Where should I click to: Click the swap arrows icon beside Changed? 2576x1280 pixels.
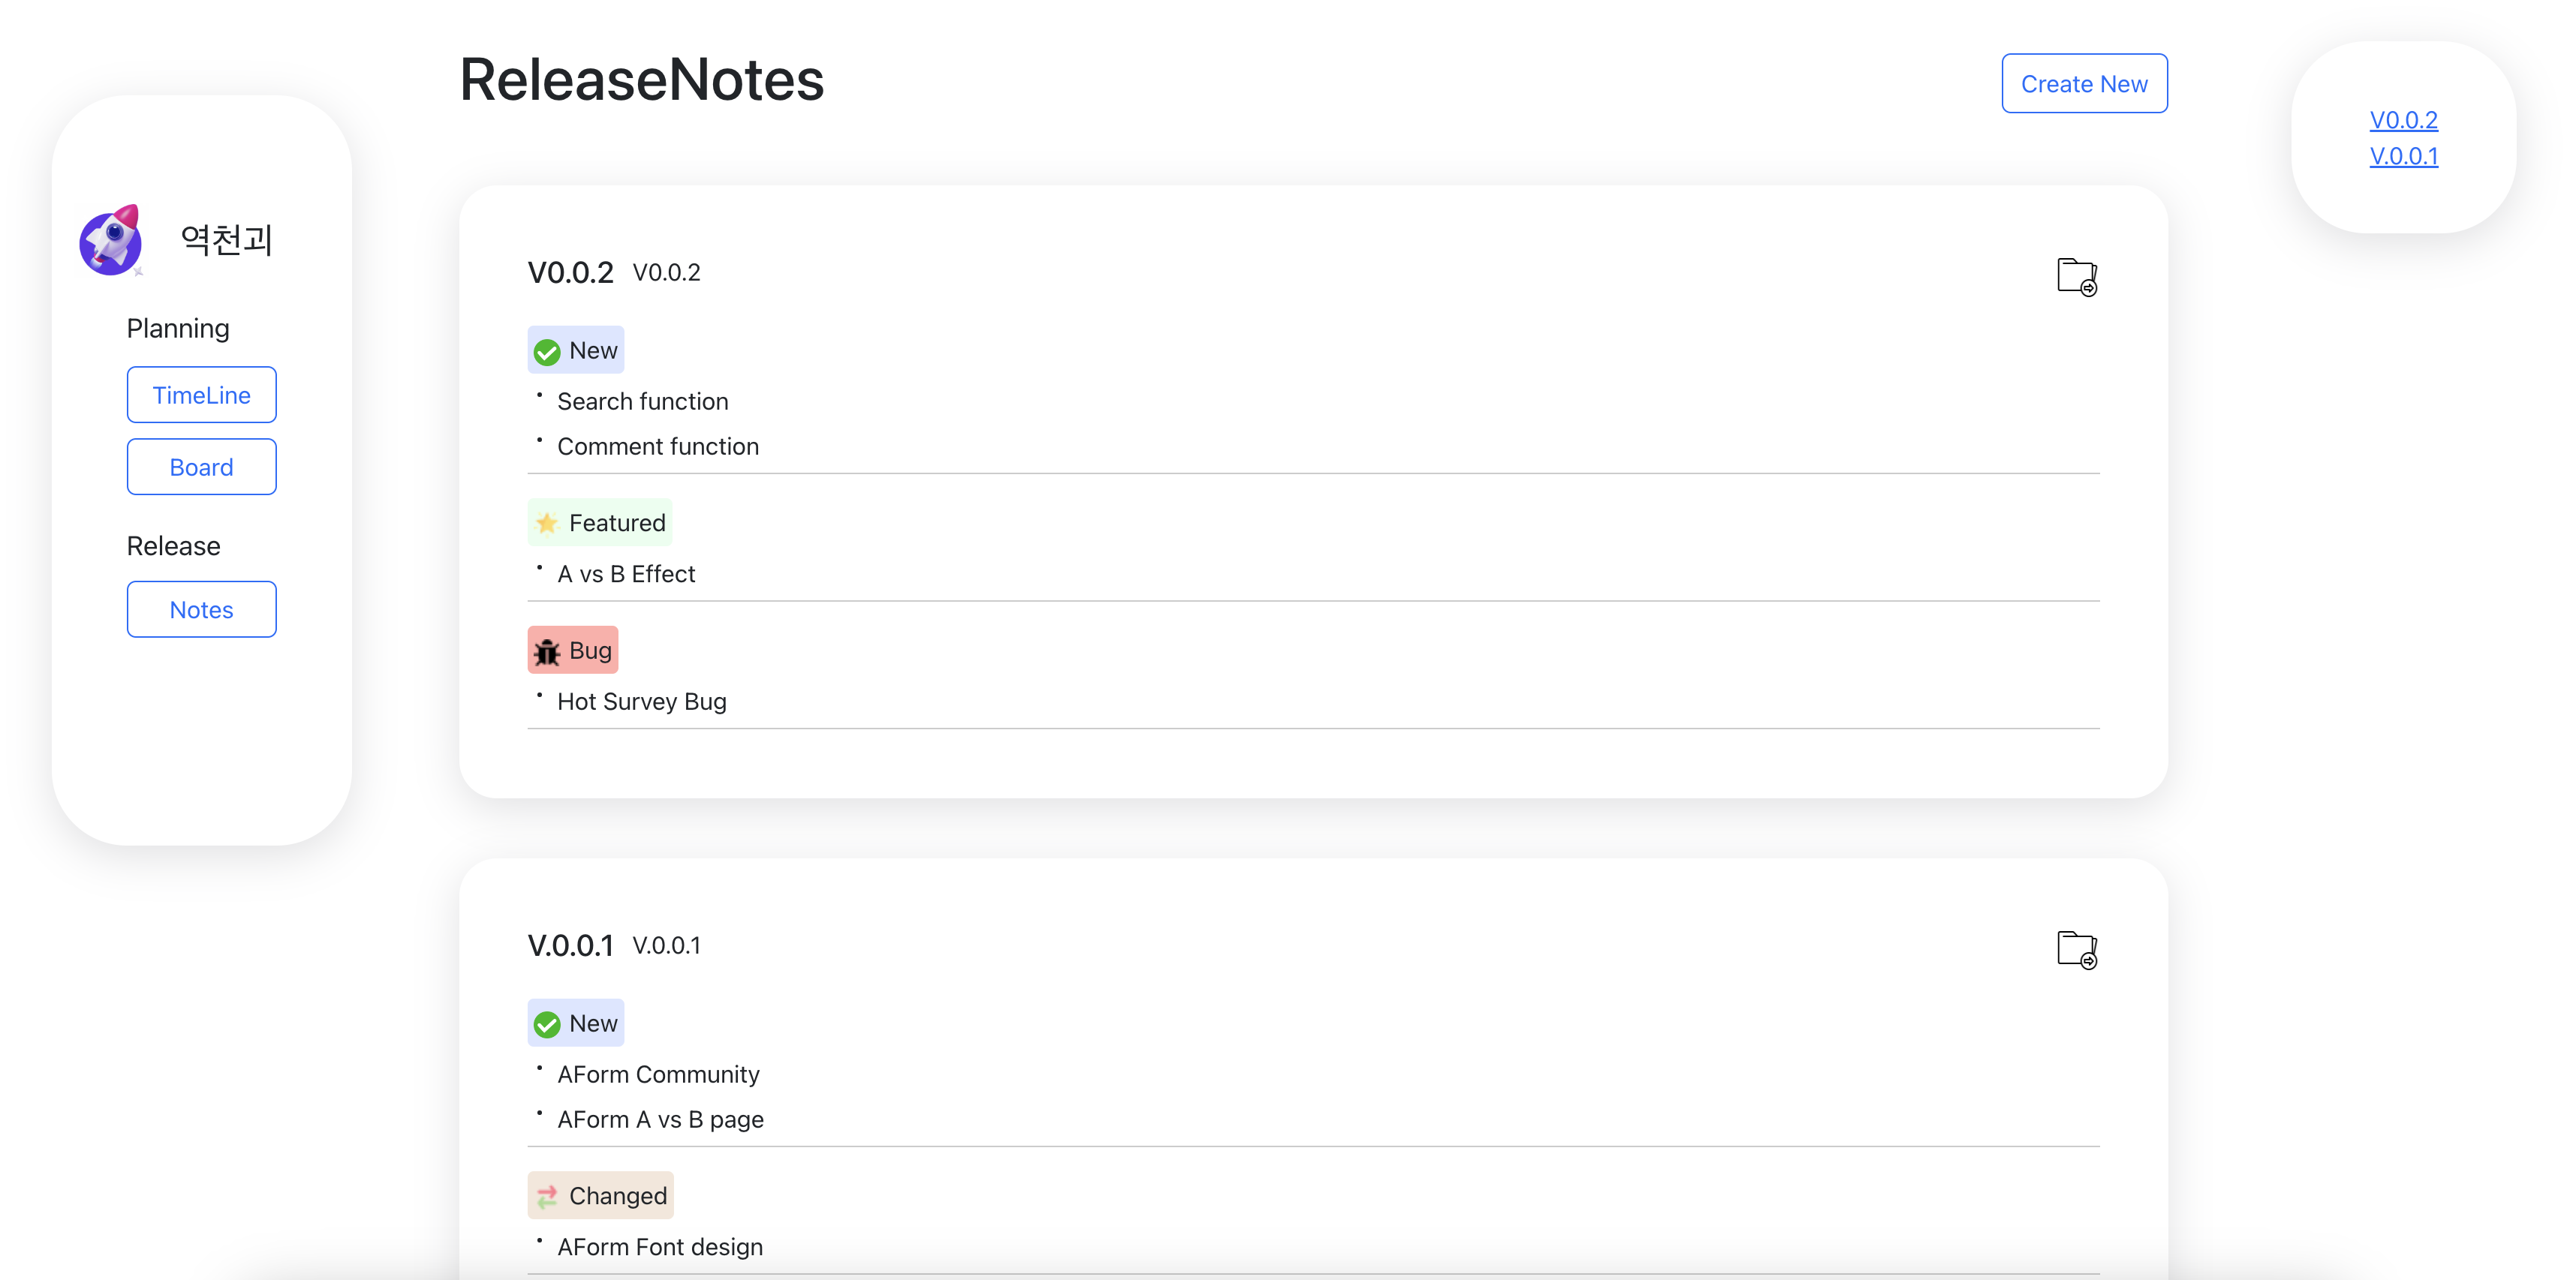tap(547, 1196)
